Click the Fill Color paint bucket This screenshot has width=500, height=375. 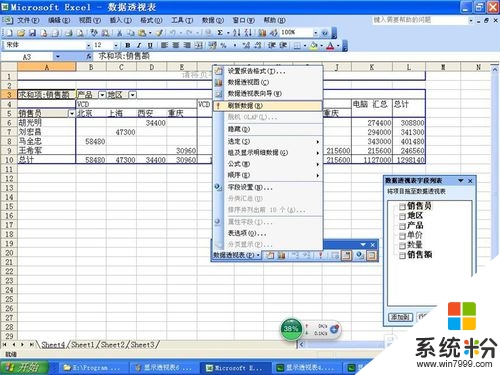pos(313,45)
